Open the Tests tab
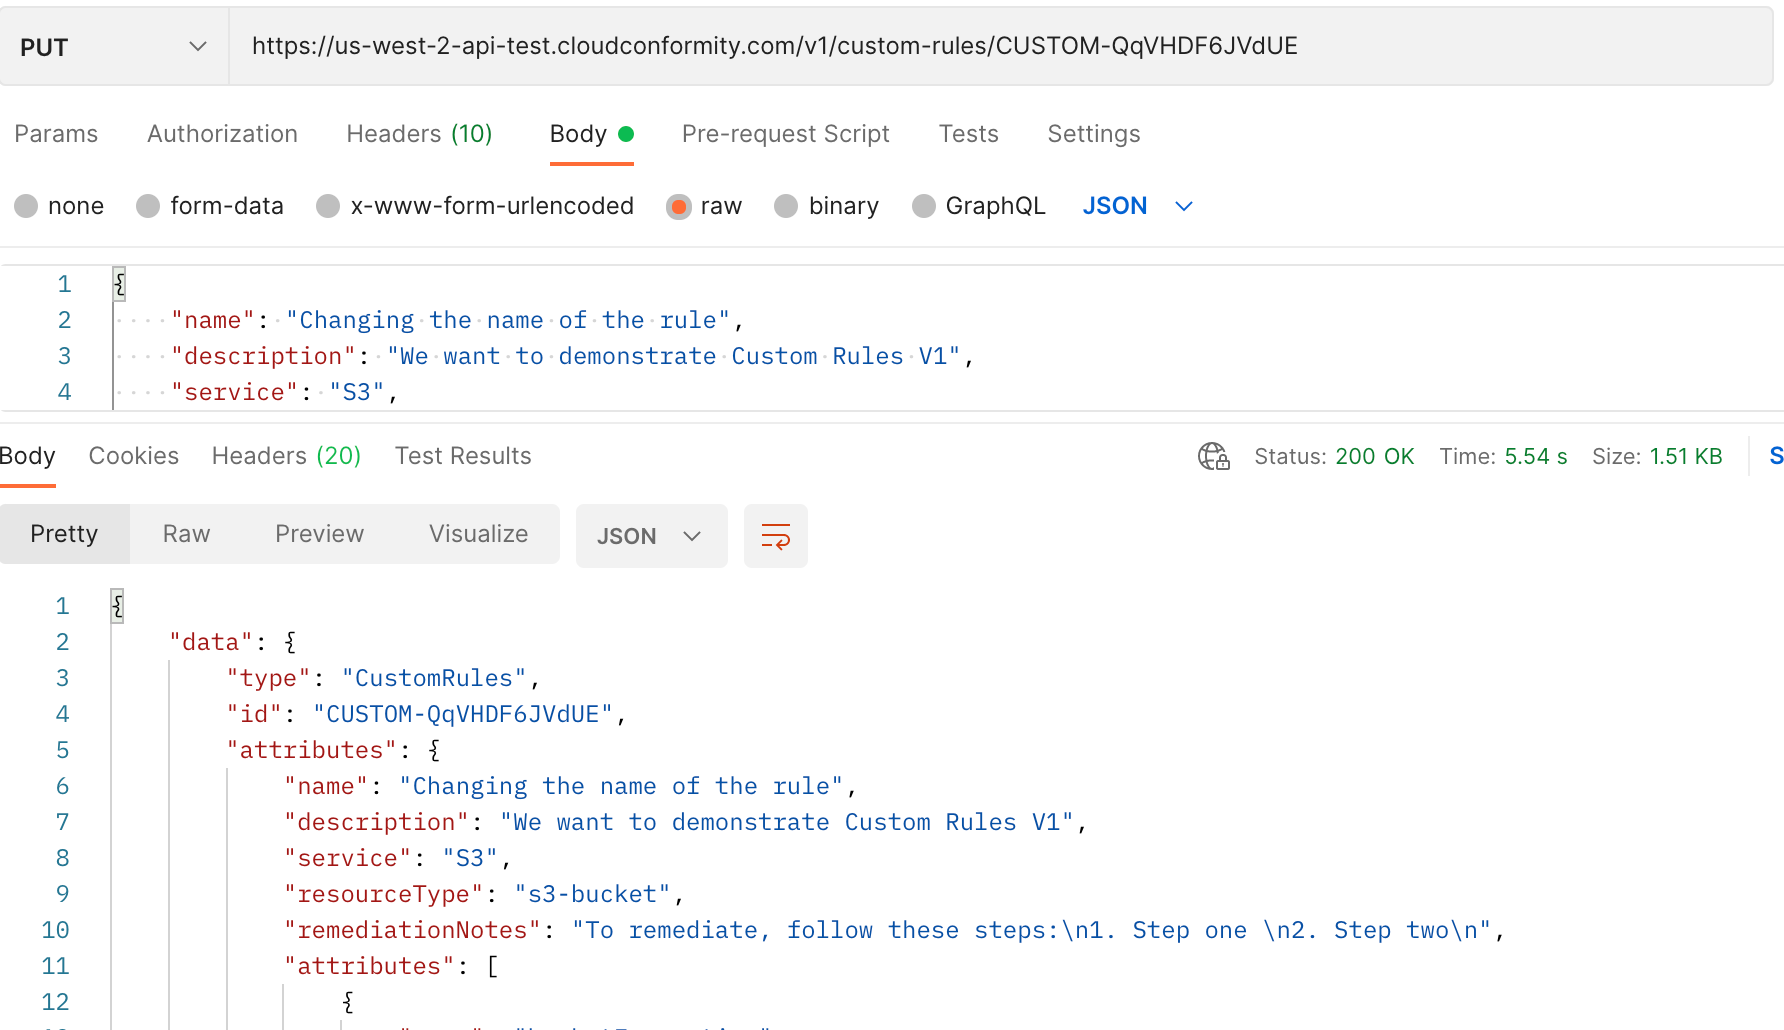The image size is (1784, 1030). point(968,134)
